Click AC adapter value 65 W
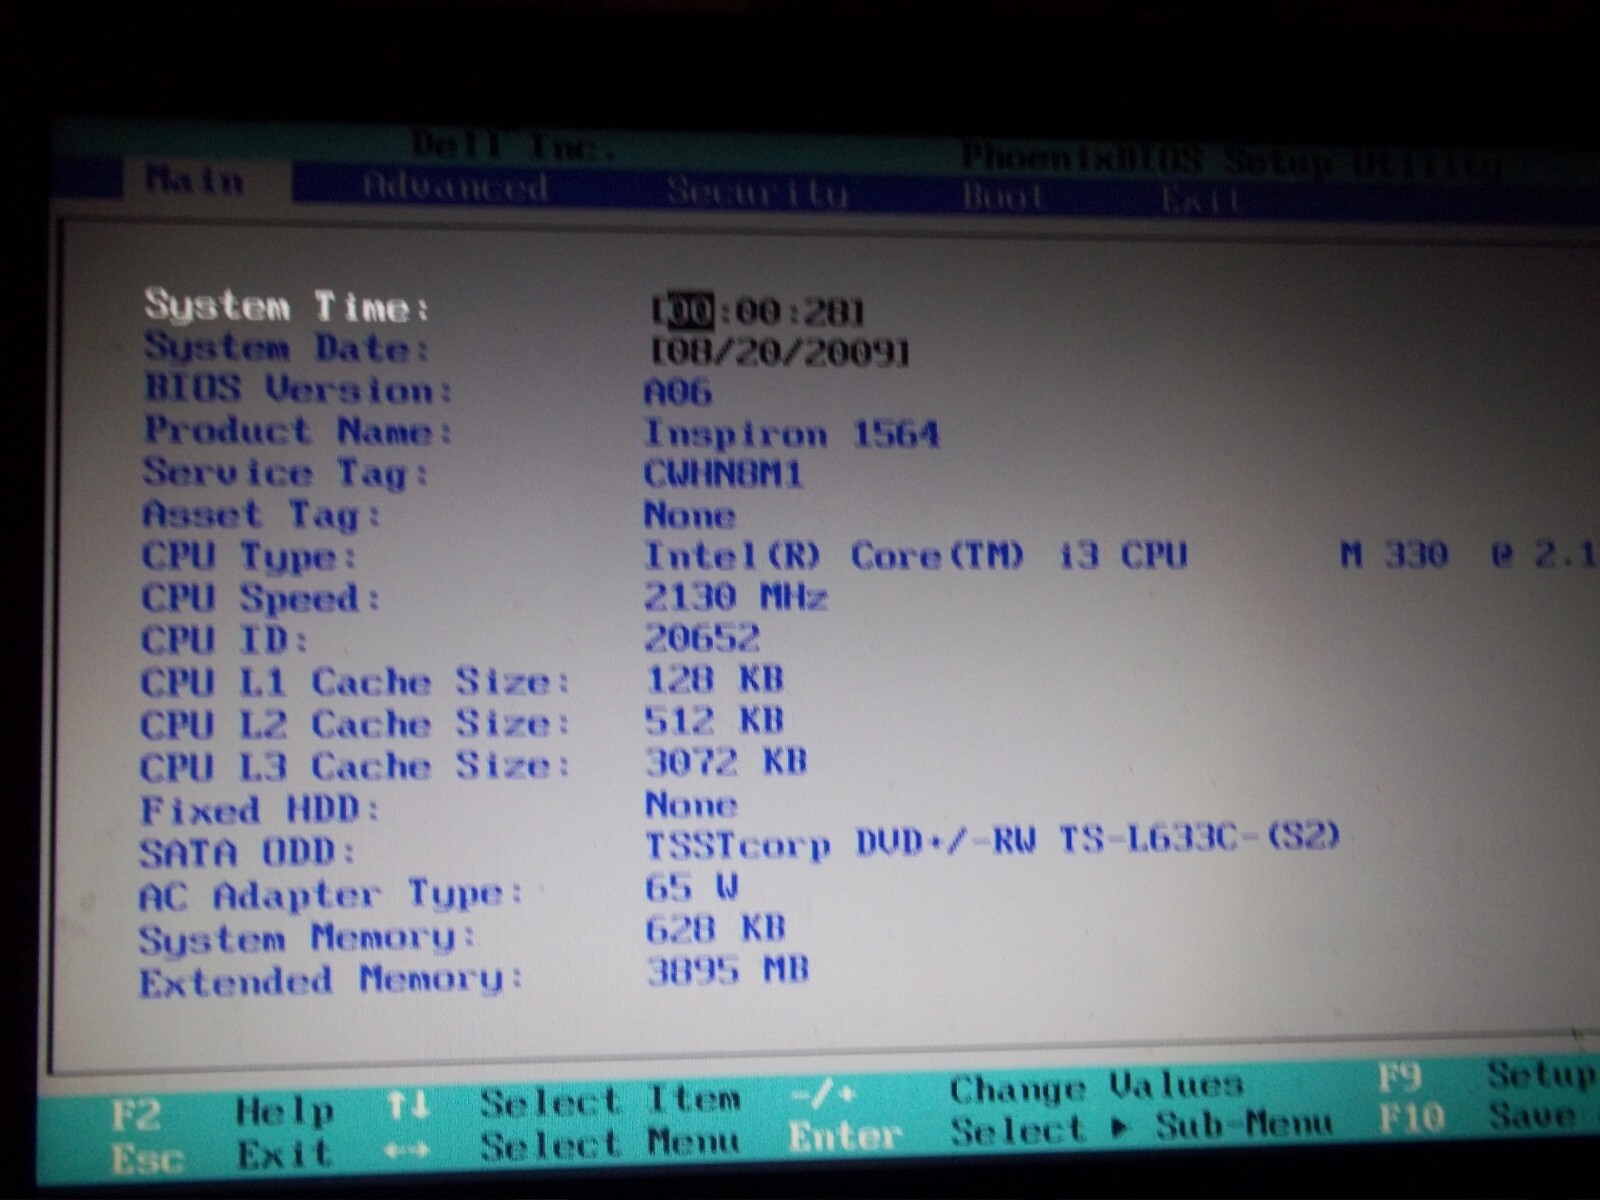Viewport: 1600px width, 1200px height. 692,887
